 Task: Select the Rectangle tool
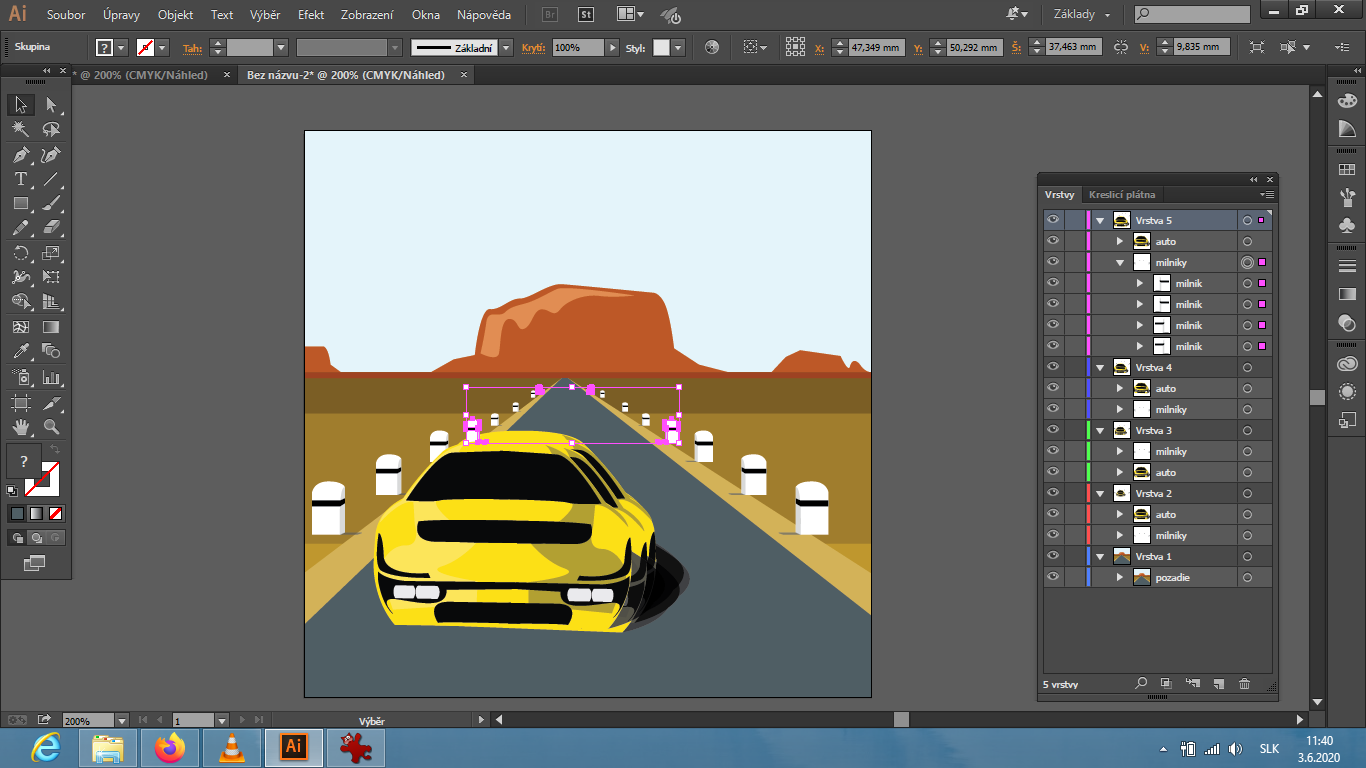point(20,204)
